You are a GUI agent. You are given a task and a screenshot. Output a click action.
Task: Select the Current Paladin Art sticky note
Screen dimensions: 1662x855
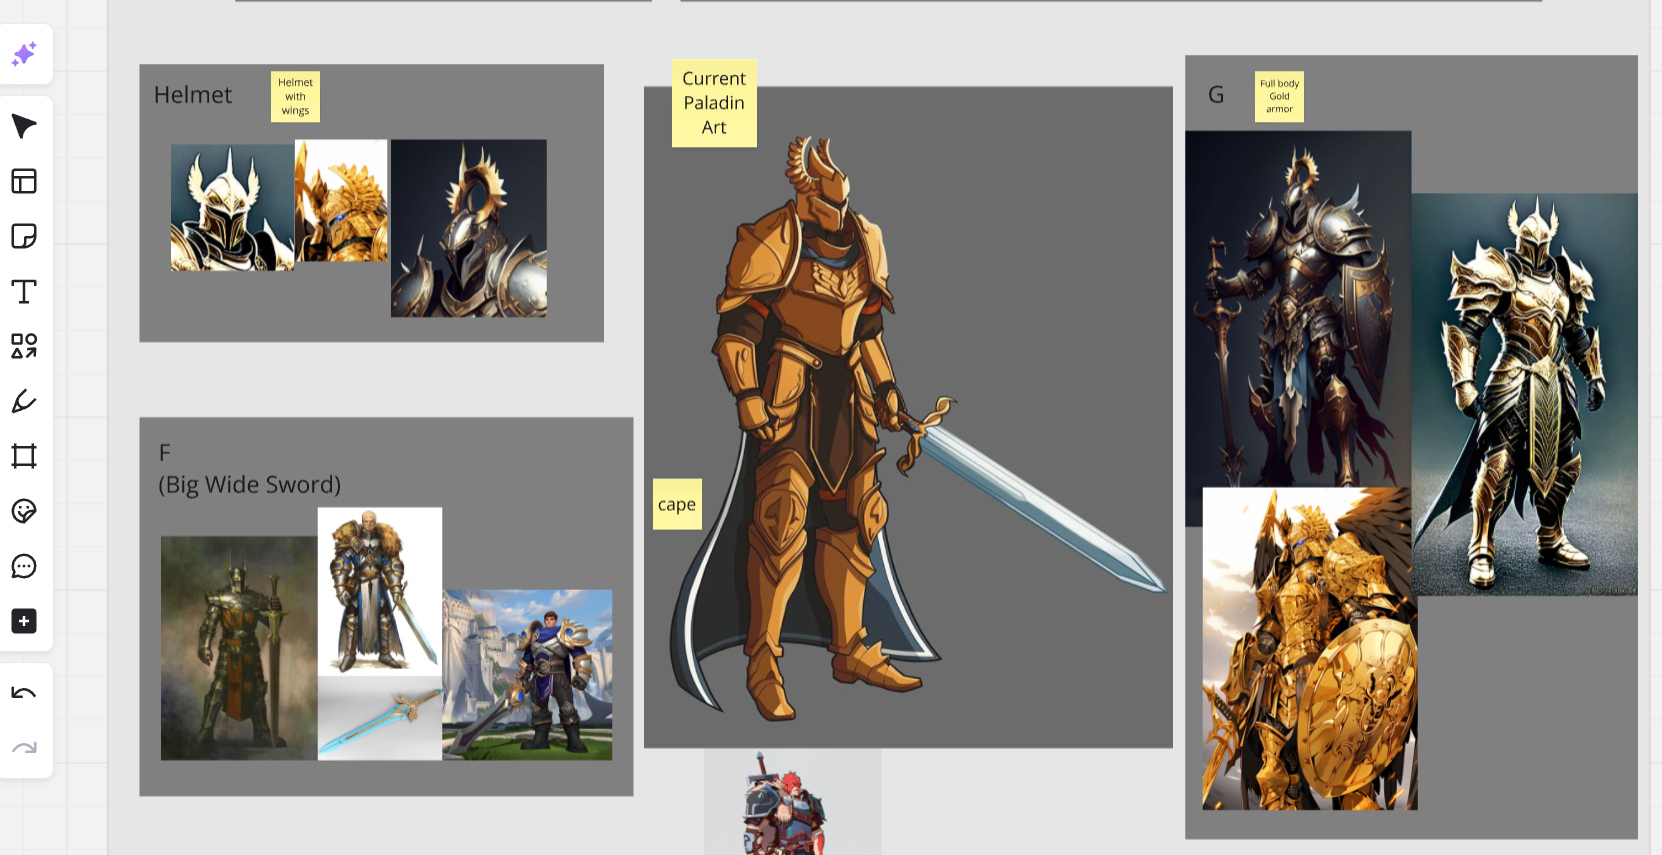pyautogui.click(x=714, y=103)
